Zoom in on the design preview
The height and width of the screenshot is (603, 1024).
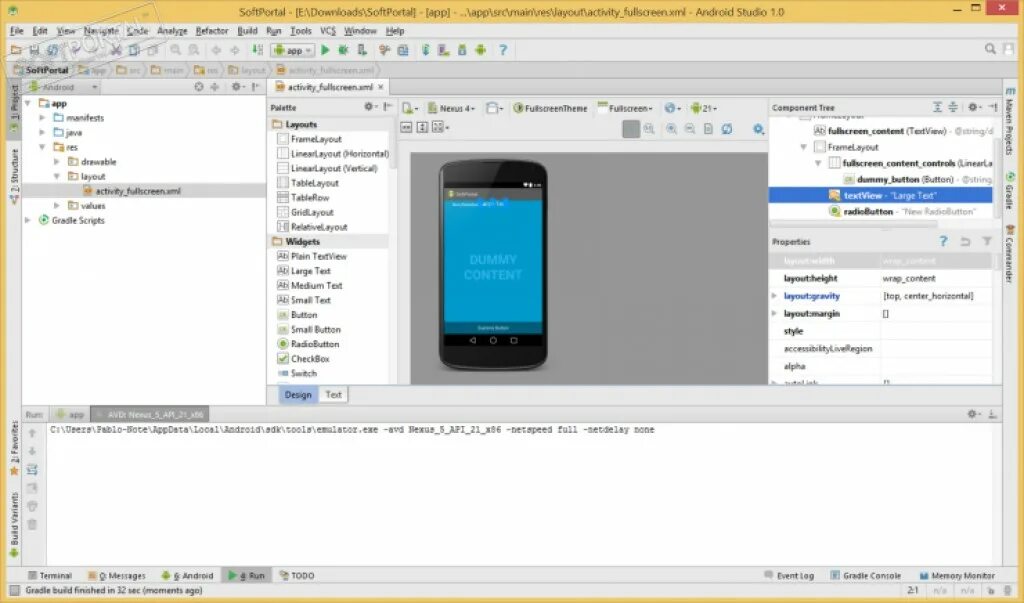click(x=671, y=129)
